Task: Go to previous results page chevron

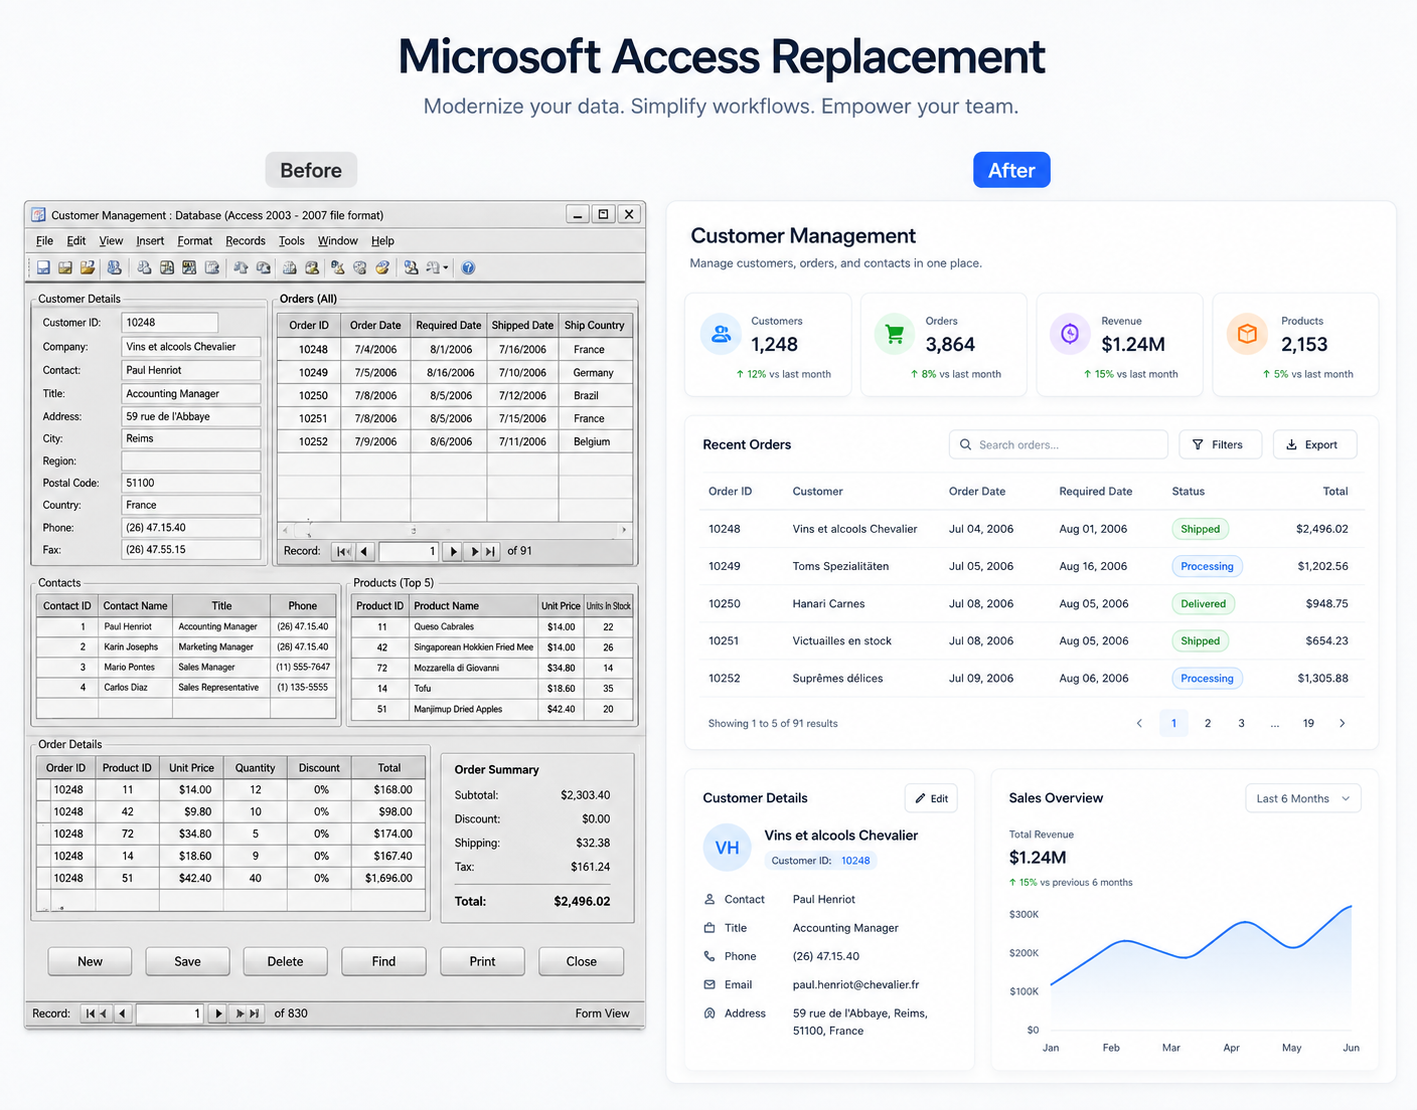Action: 1139,723
